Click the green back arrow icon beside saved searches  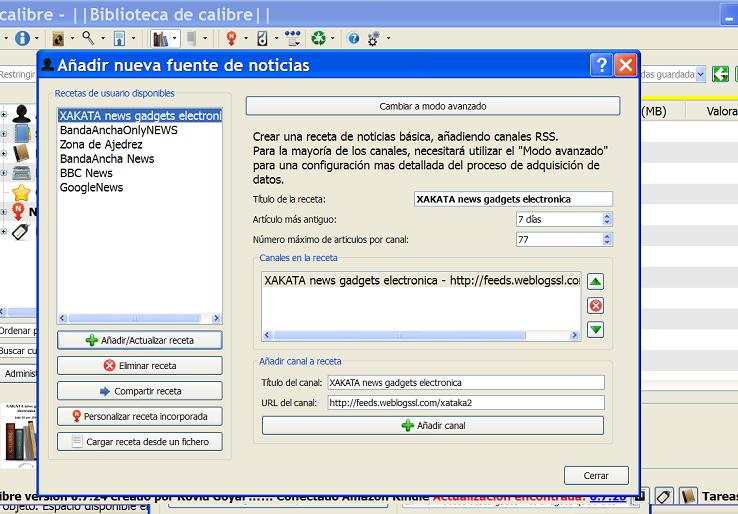(x=720, y=74)
